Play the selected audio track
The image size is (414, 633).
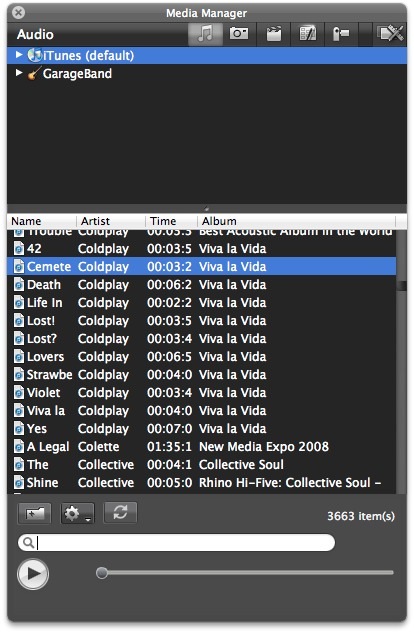click(x=33, y=574)
